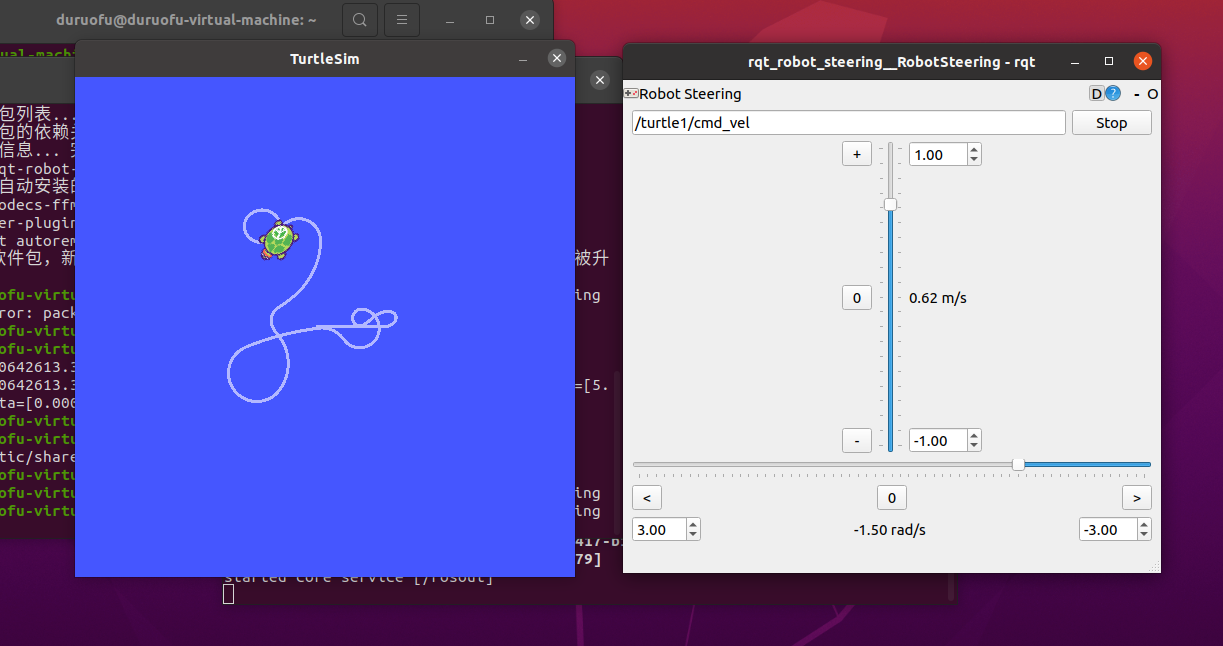Click the terminal search magnifier icon
Screen dimensions: 1223x646
pyautogui.click(x=360, y=20)
